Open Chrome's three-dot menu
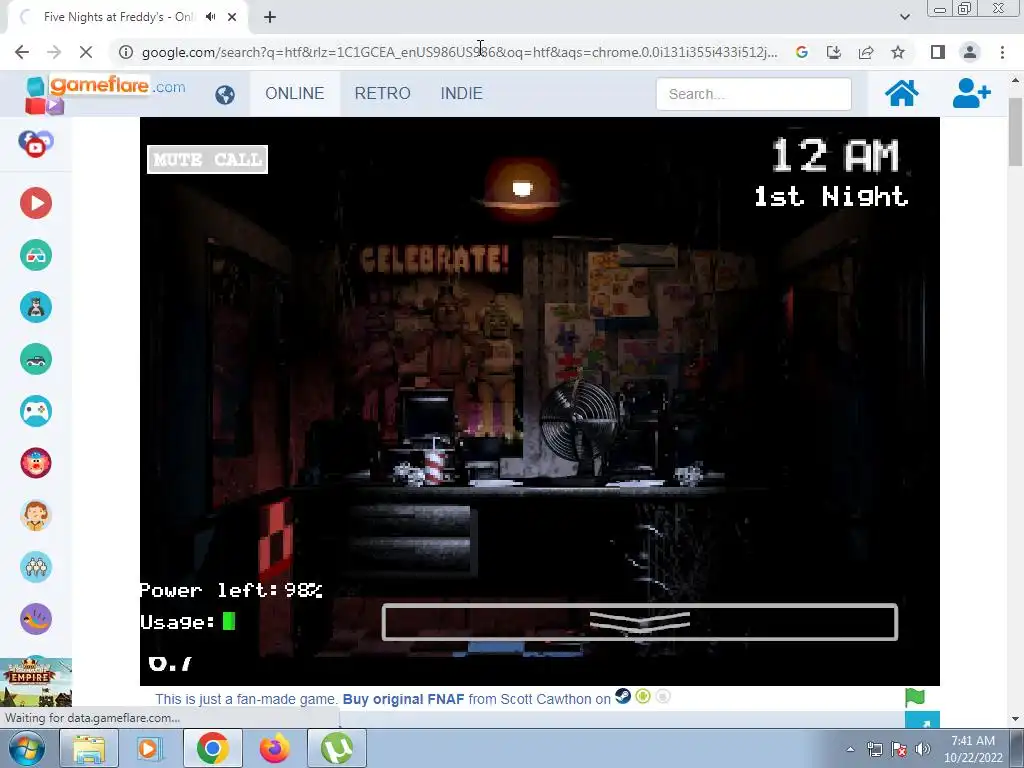The image size is (1024, 768). 1002,52
